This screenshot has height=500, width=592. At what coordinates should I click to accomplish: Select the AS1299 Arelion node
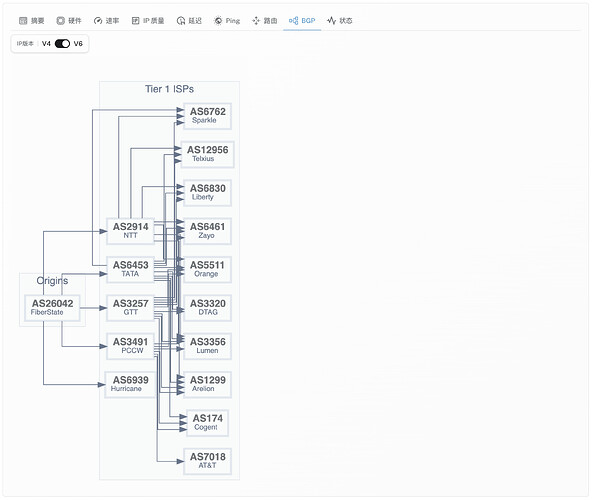pyautogui.click(x=207, y=384)
